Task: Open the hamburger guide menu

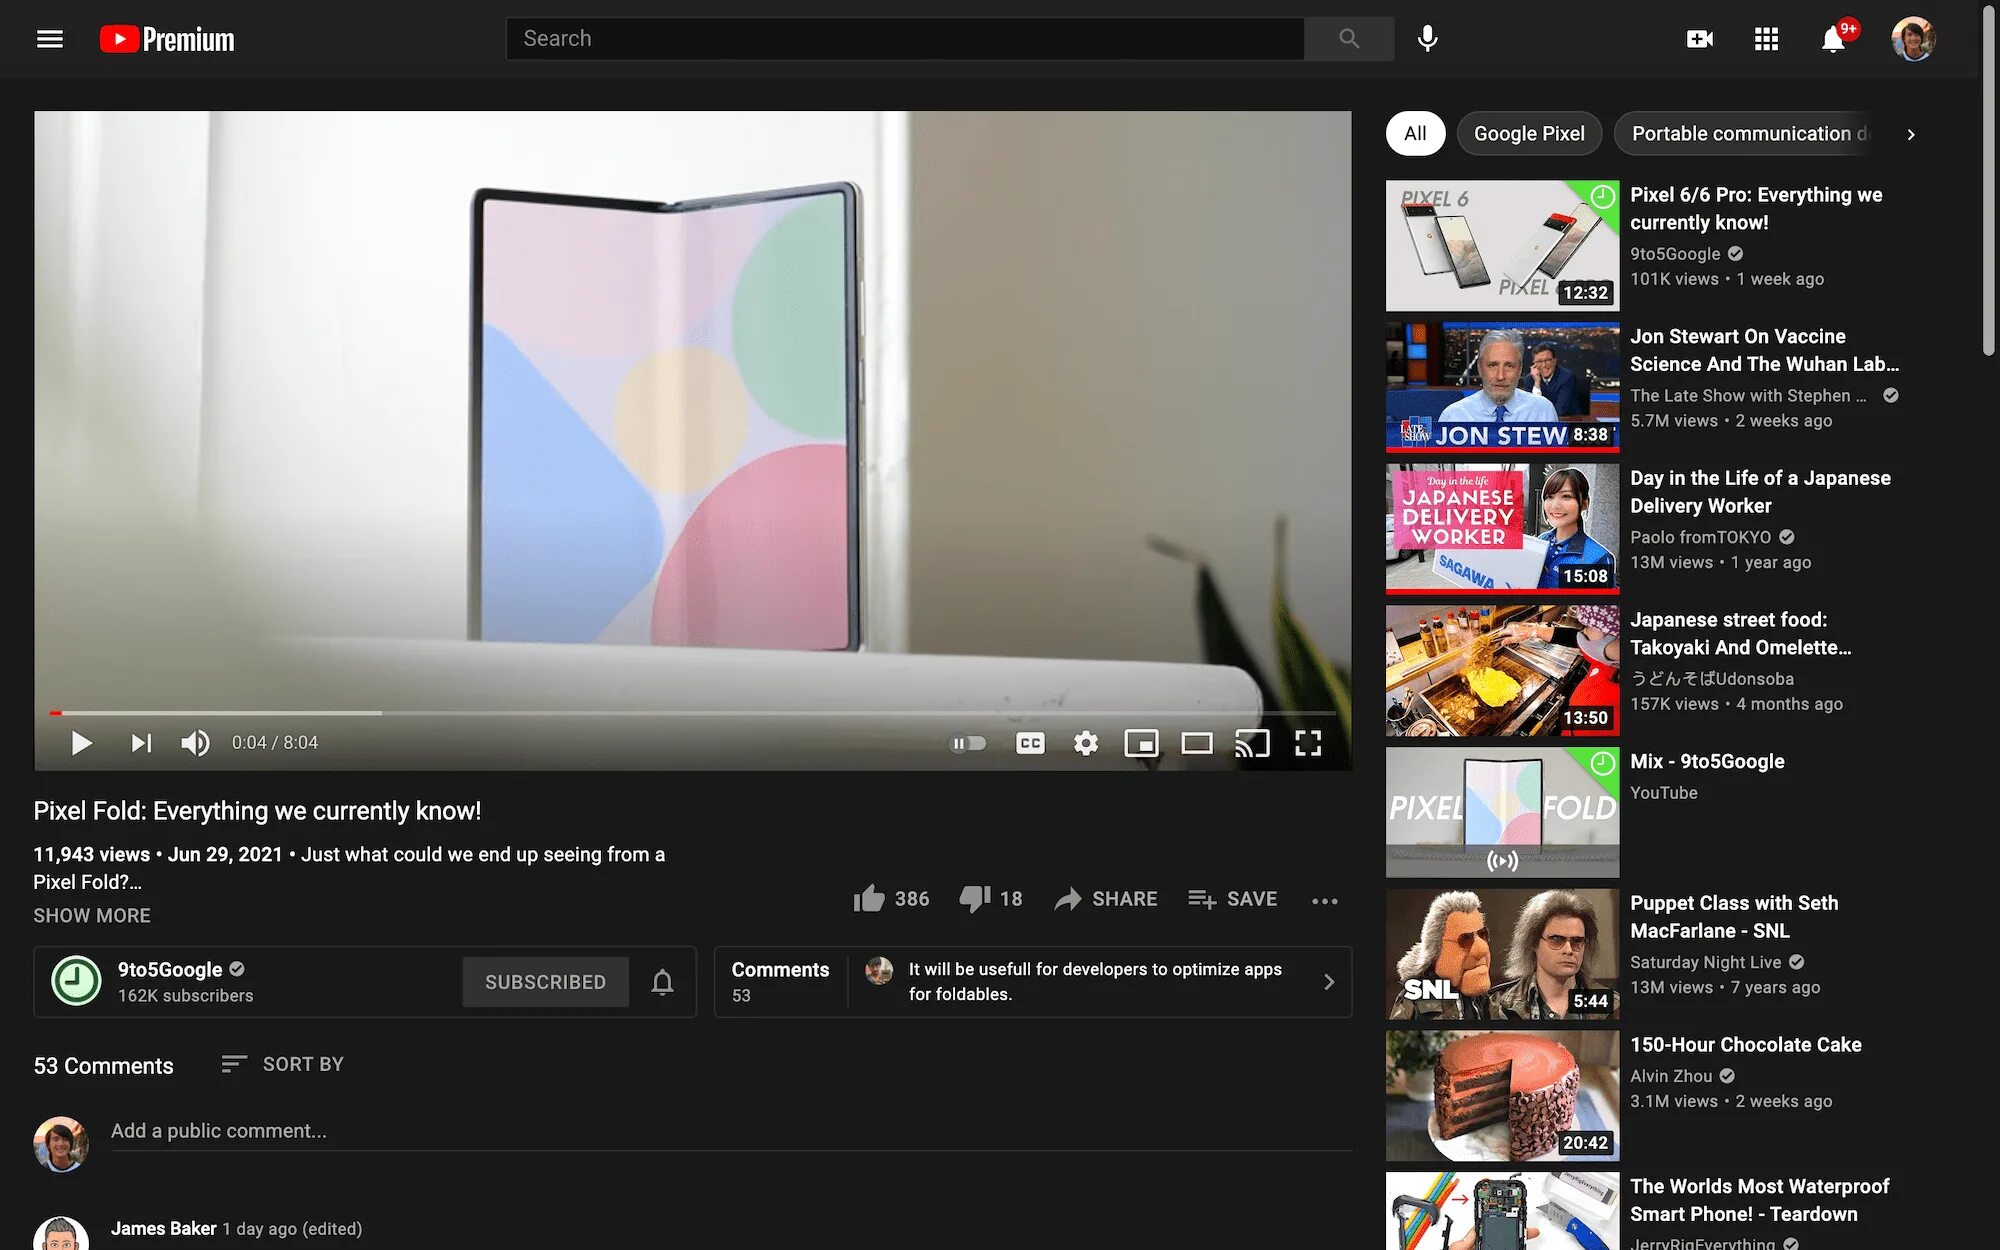Action: [x=49, y=39]
